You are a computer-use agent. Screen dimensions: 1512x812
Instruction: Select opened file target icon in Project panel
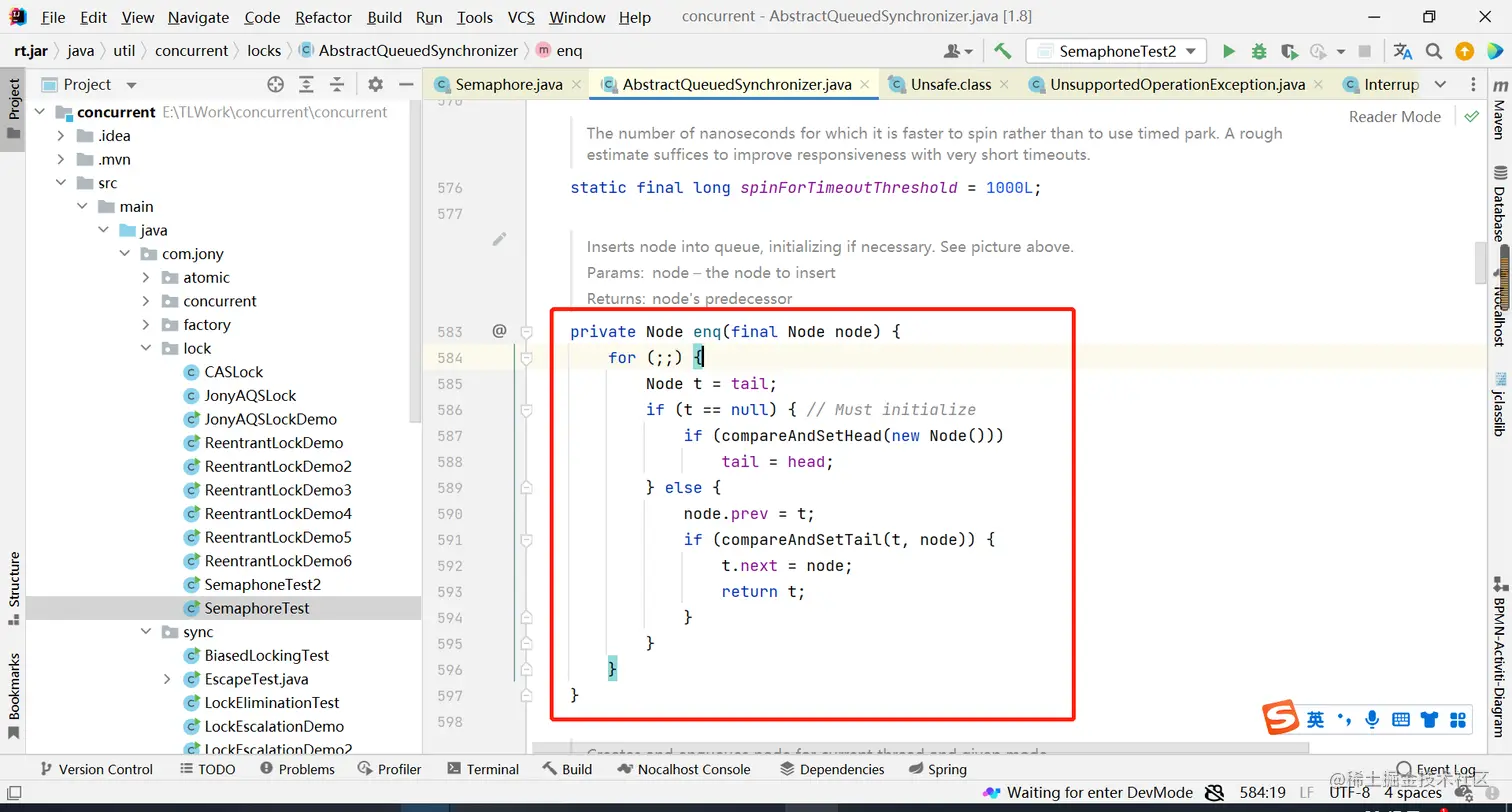pyautogui.click(x=275, y=85)
